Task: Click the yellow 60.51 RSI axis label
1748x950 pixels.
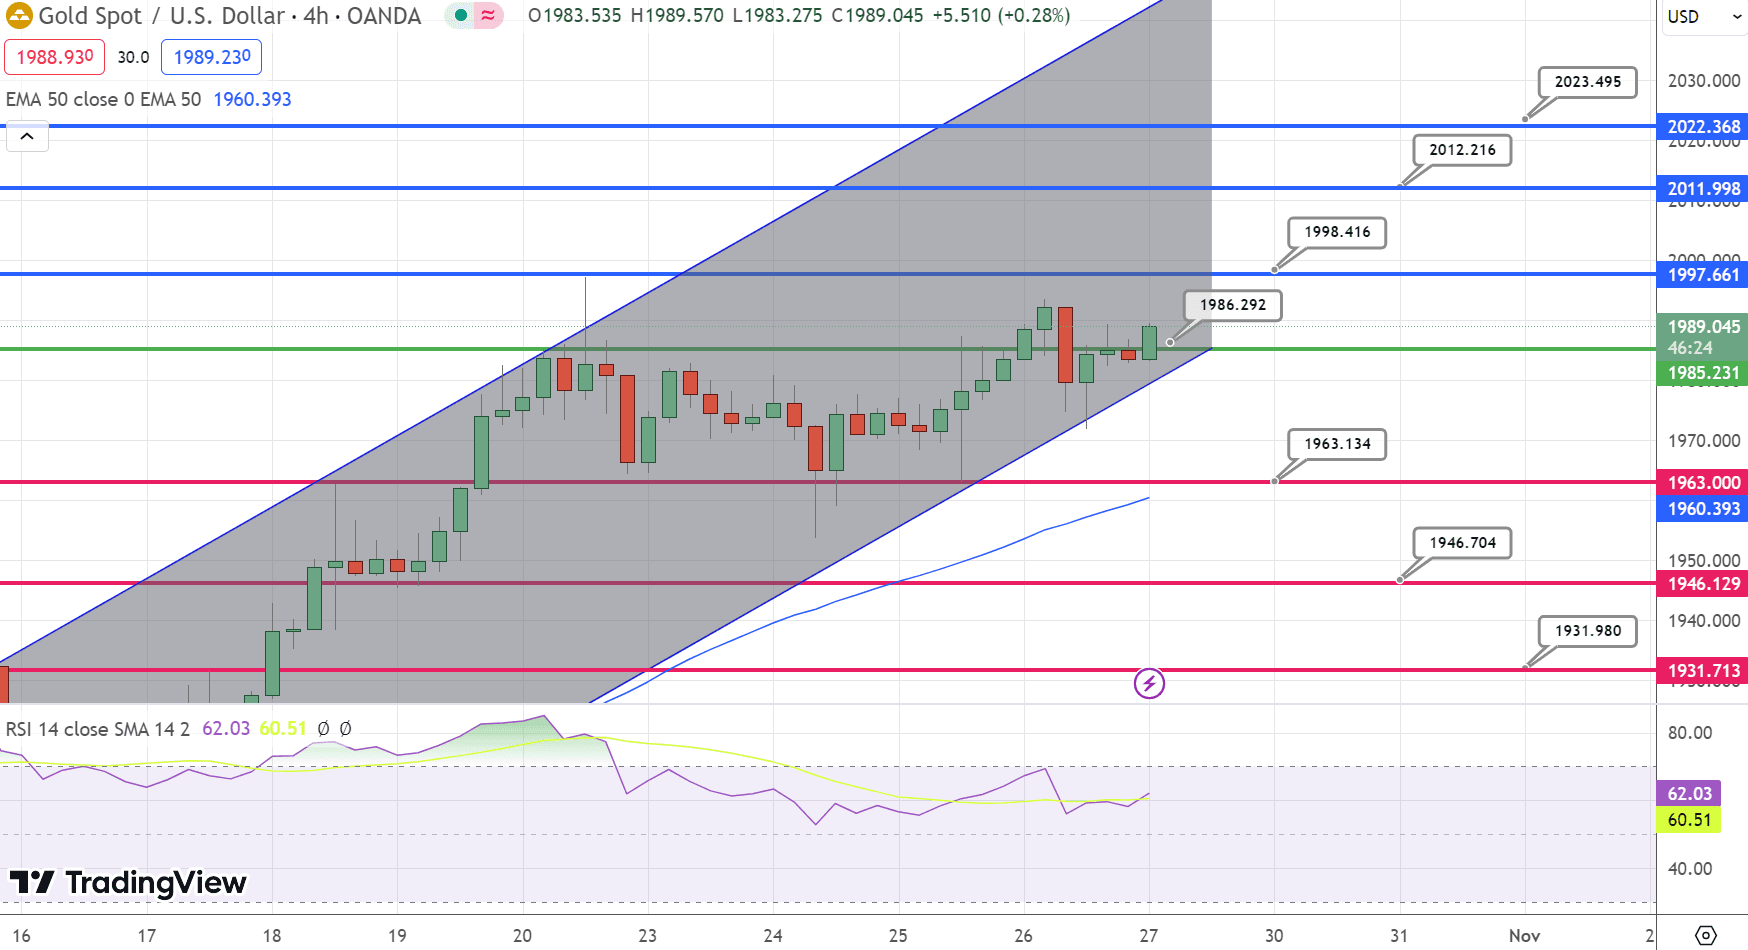Action: coord(1689,820)
